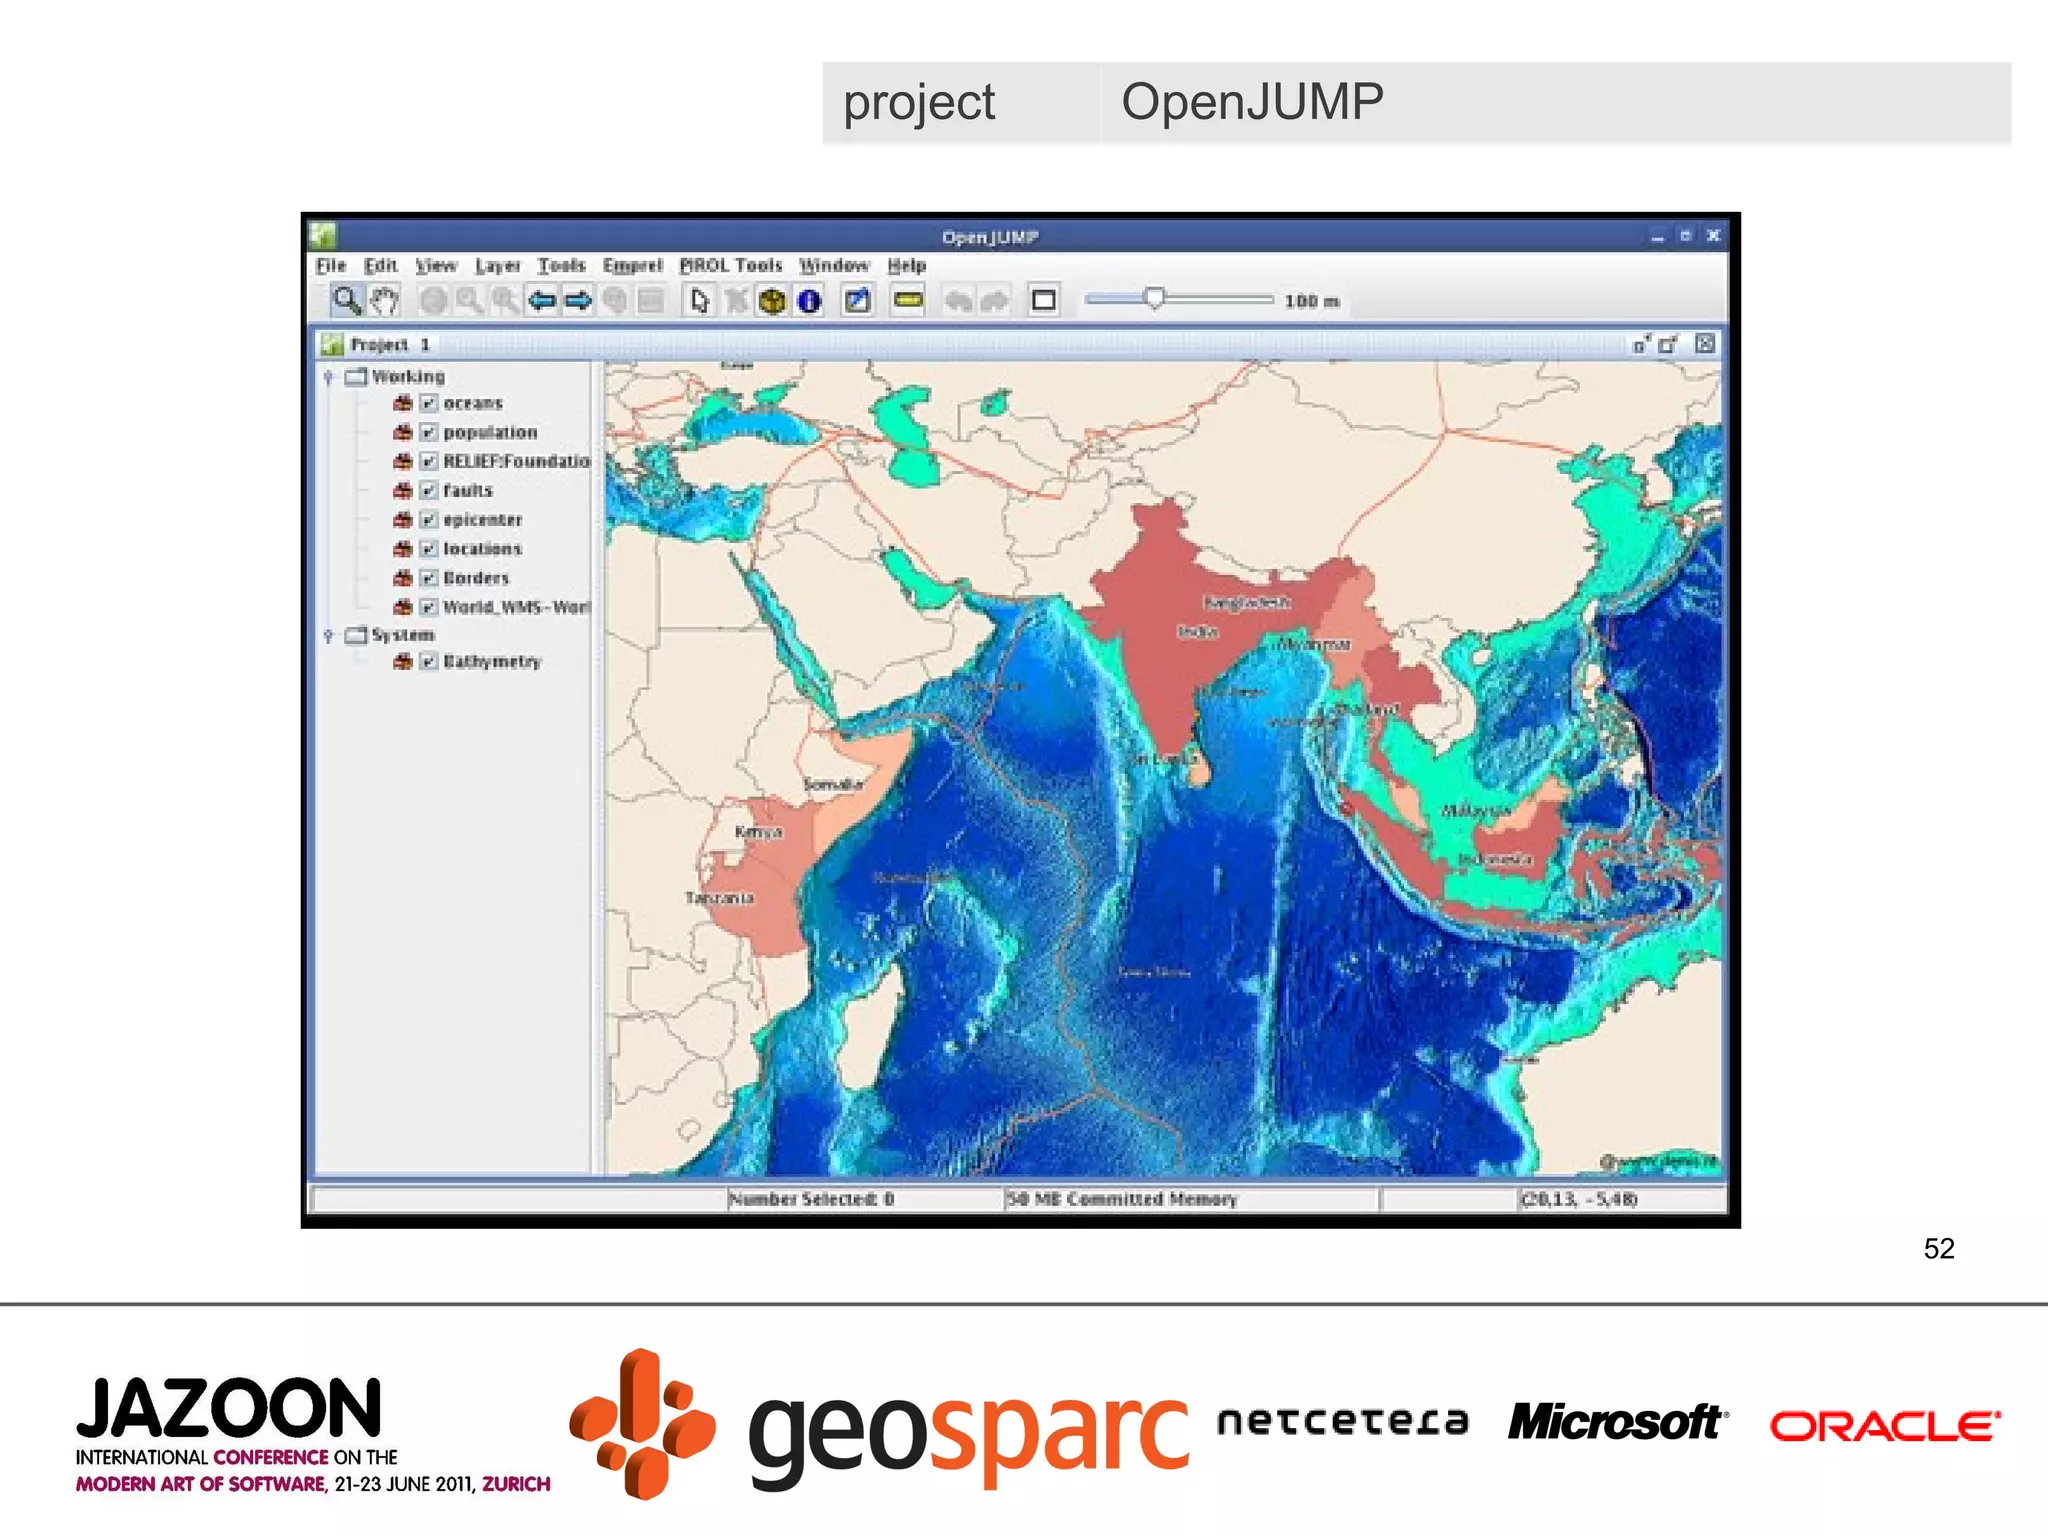This screenshot has height=1536, width=2048.
Task: Open the Layer menu
Action: point(497,265)
